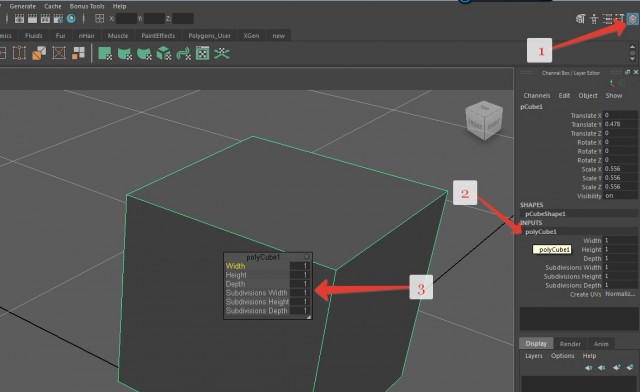
Task: Open the UV Texture Editor shelf icon
Action: click(x=202, y=53)
